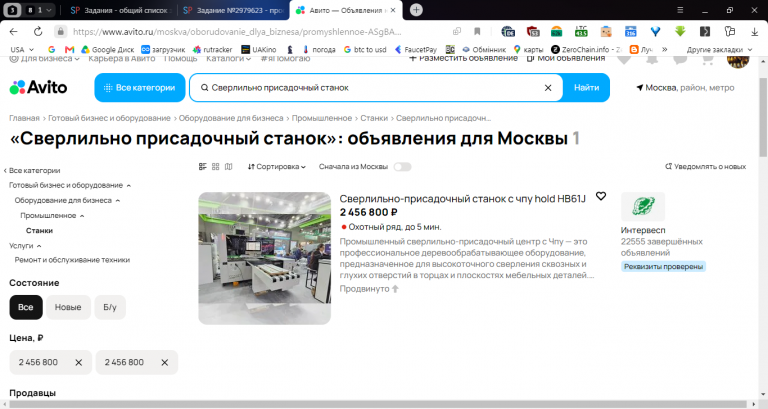768x409 pixels.
Task: Click the padlock site security icon
Action: click(60, 31)
